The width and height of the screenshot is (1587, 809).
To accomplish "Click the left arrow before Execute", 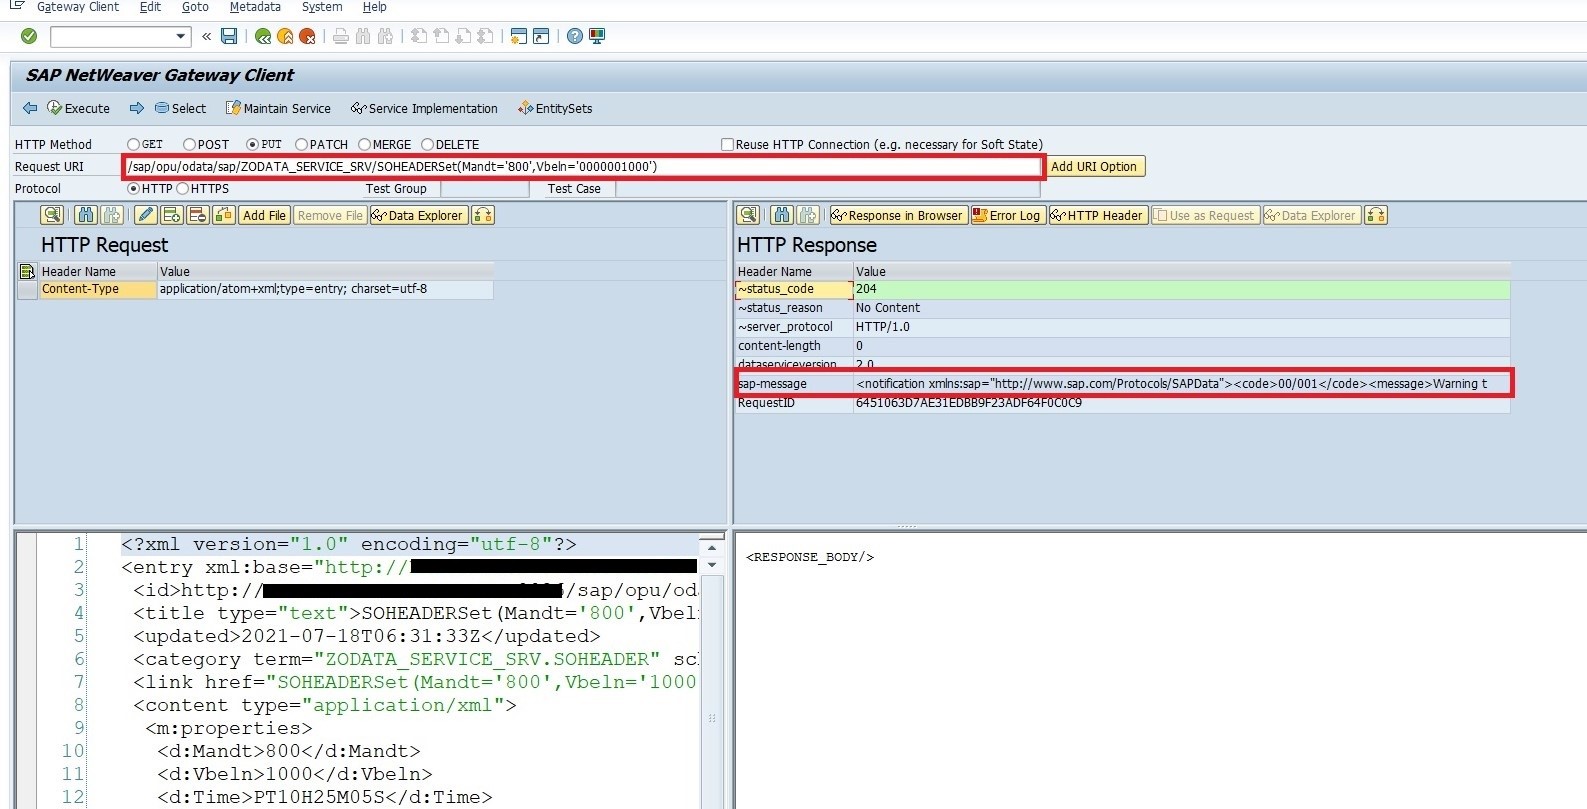I will click(x=30, y=108).
